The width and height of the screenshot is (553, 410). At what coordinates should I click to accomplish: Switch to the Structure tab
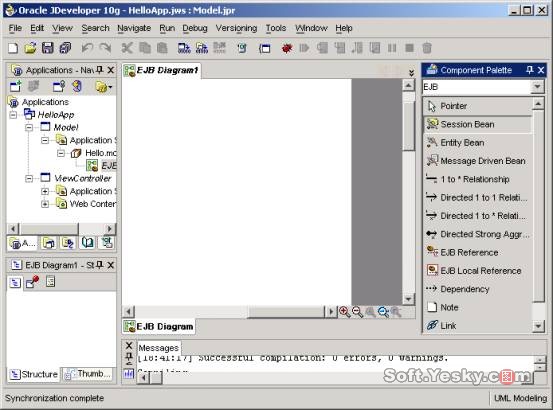pyautogui.click(x=34, y=374)
